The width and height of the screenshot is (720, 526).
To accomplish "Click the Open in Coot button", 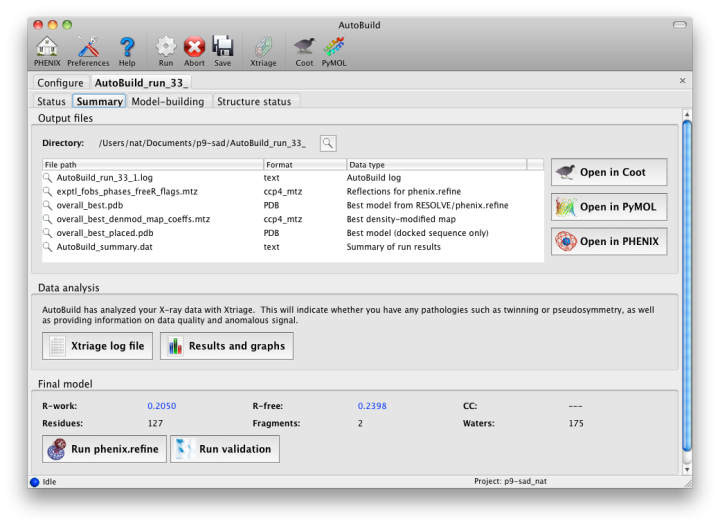I will pos(608,172).
